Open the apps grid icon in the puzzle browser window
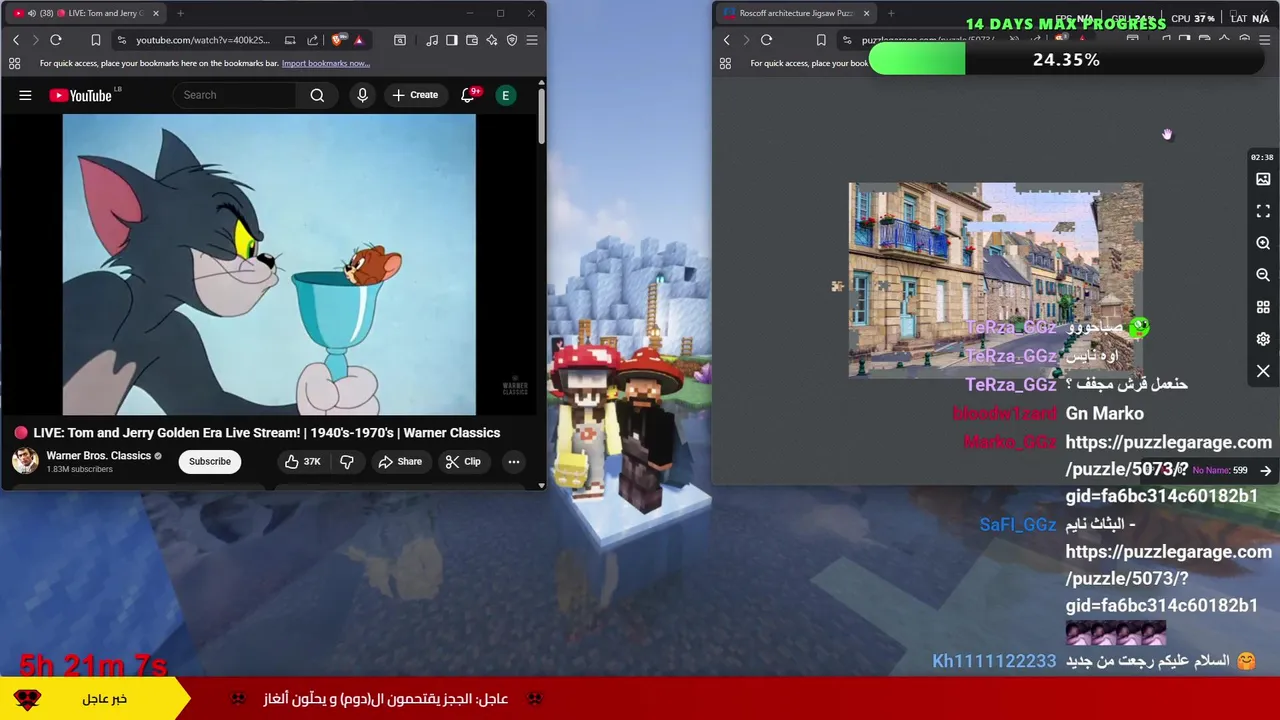The image size is (1280, 720). 725,63
